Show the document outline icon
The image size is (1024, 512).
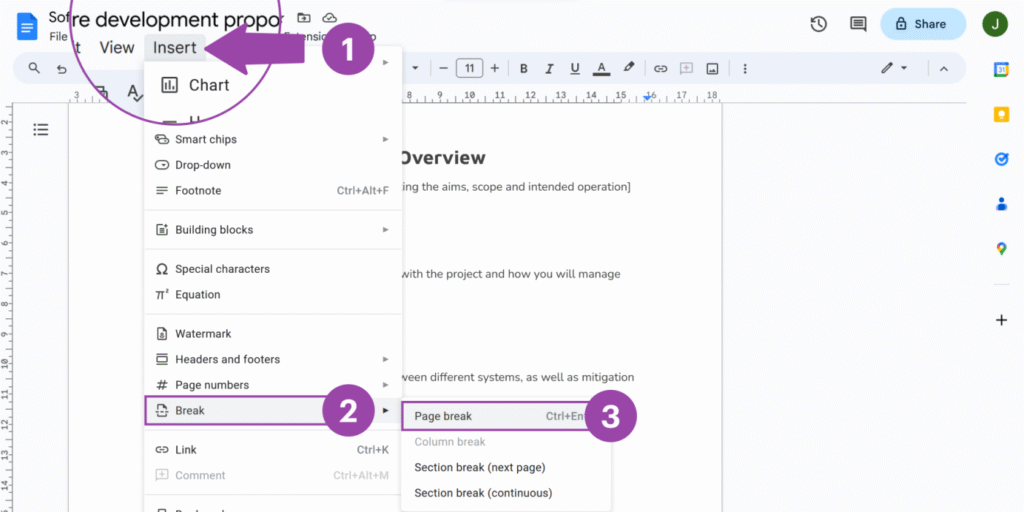(x=41, y=129)
